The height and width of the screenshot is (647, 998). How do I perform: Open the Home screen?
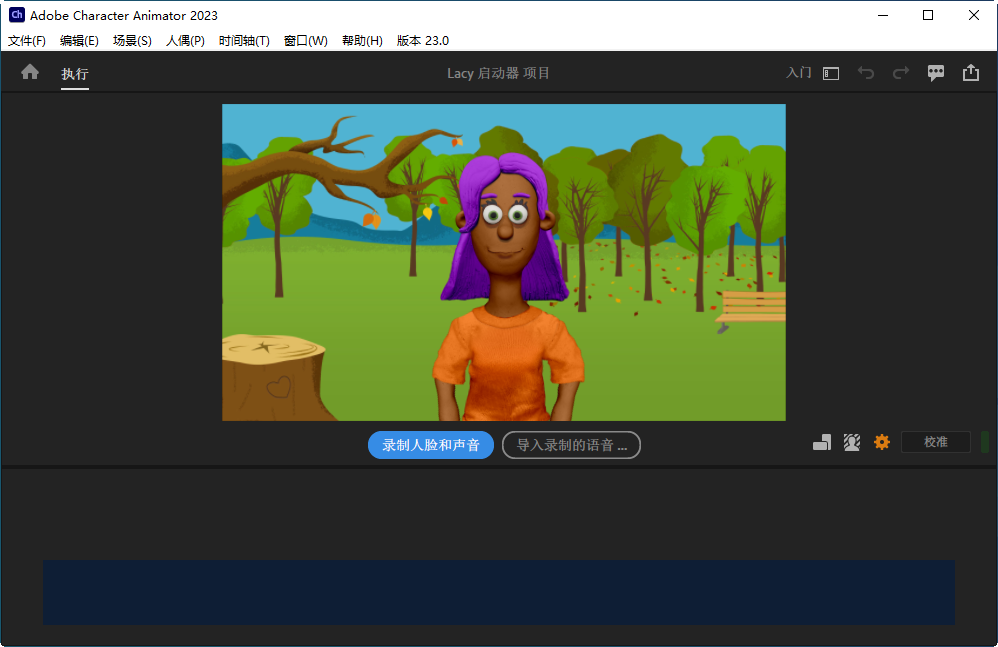click(29, 72)
